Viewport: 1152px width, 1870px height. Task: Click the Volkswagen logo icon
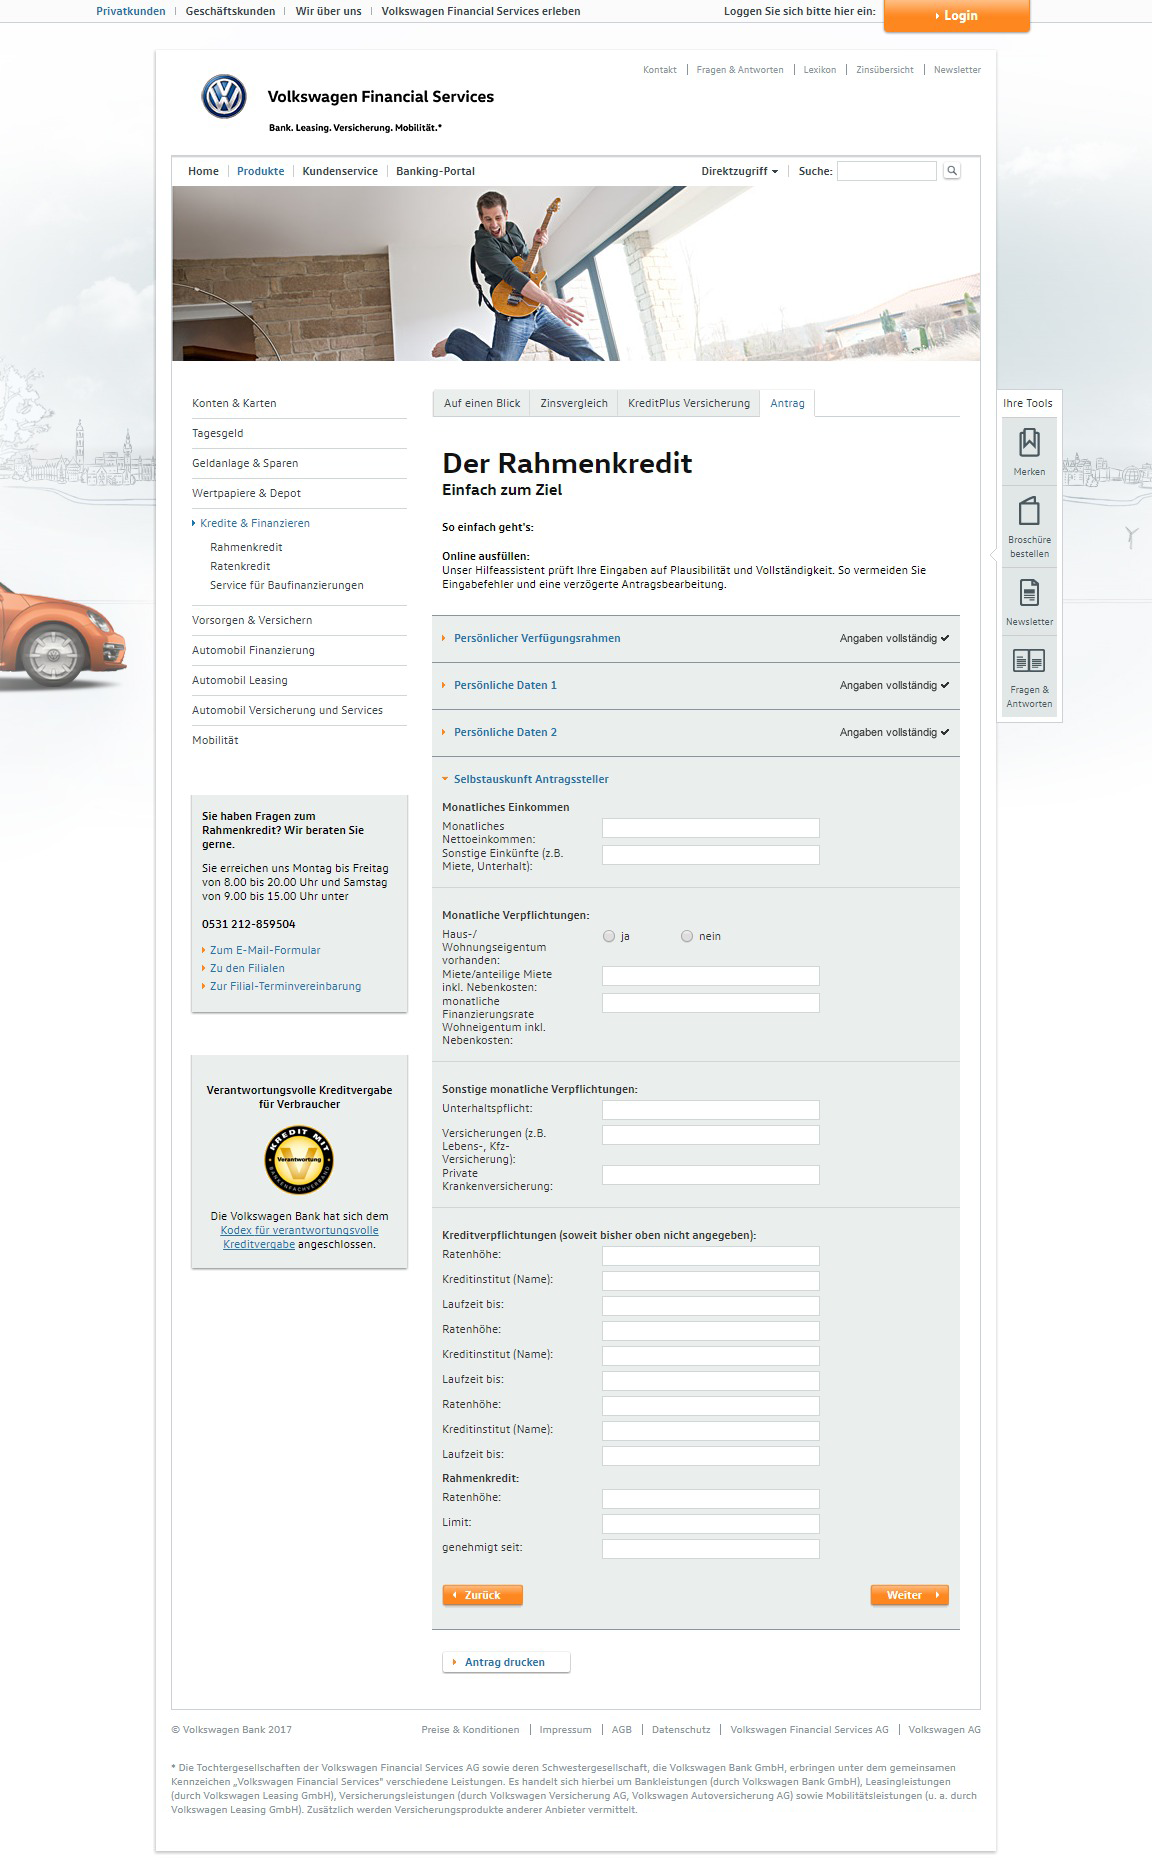coord(224,97)
